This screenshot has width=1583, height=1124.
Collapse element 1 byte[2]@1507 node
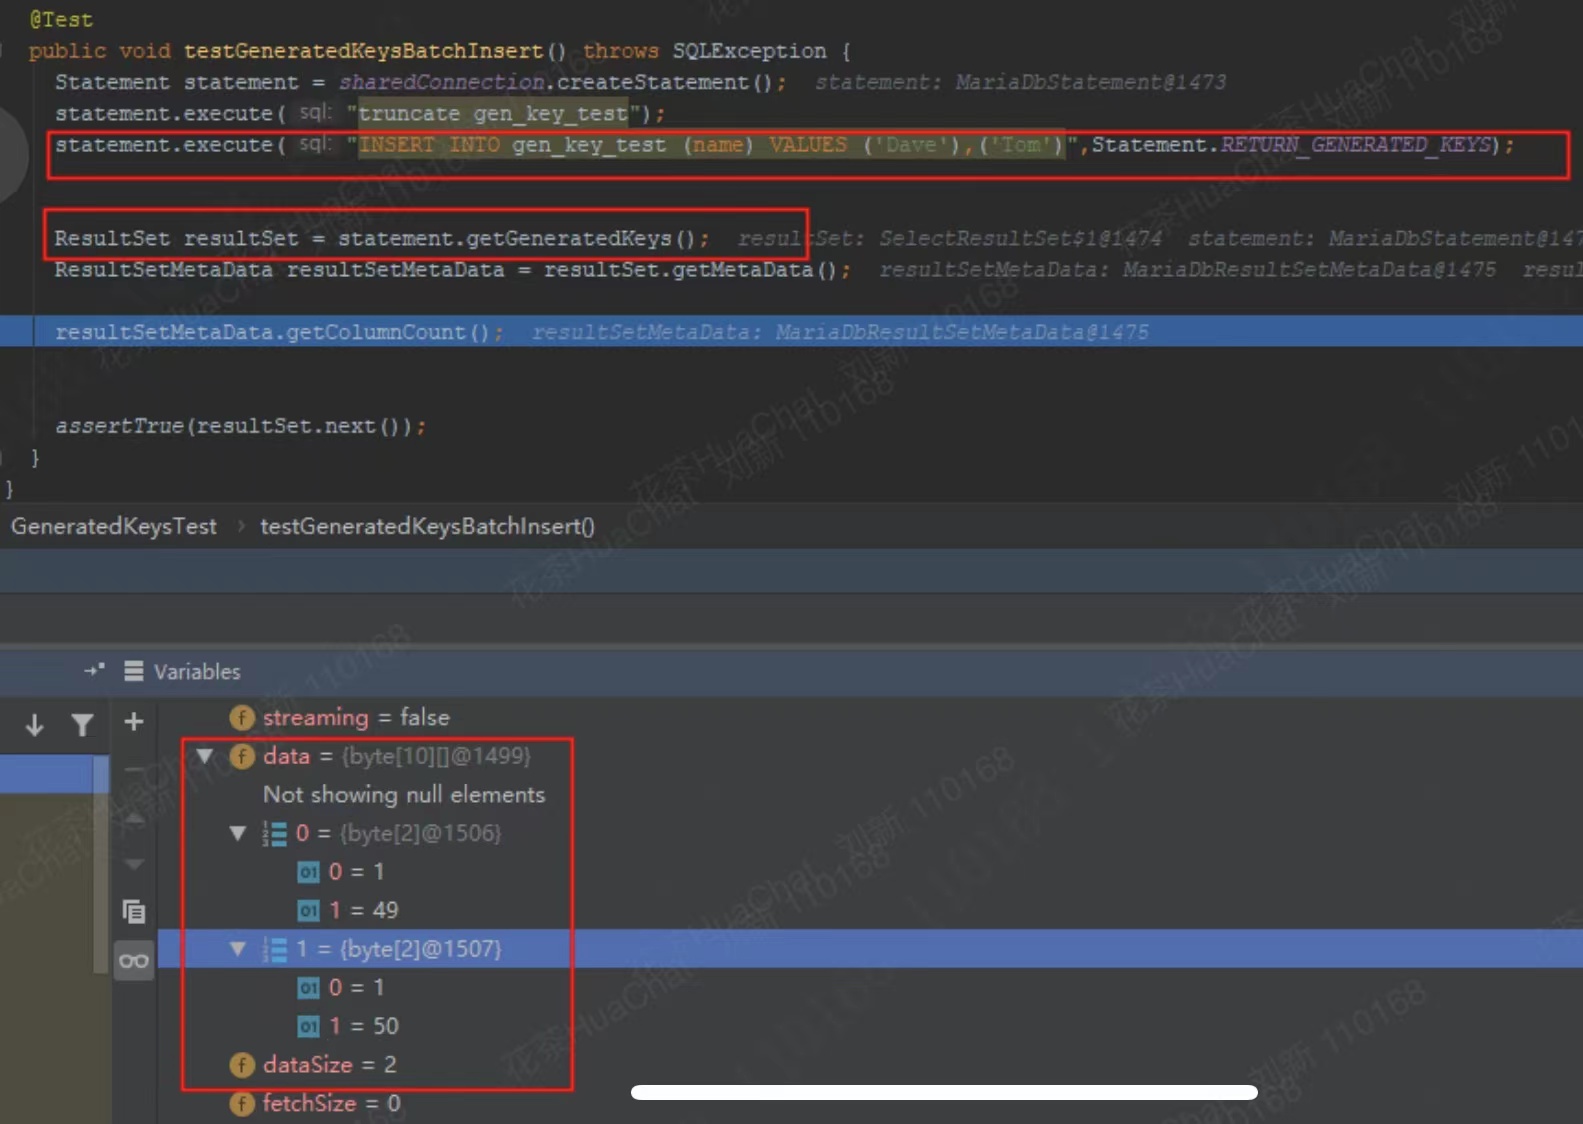click(238, 948)
